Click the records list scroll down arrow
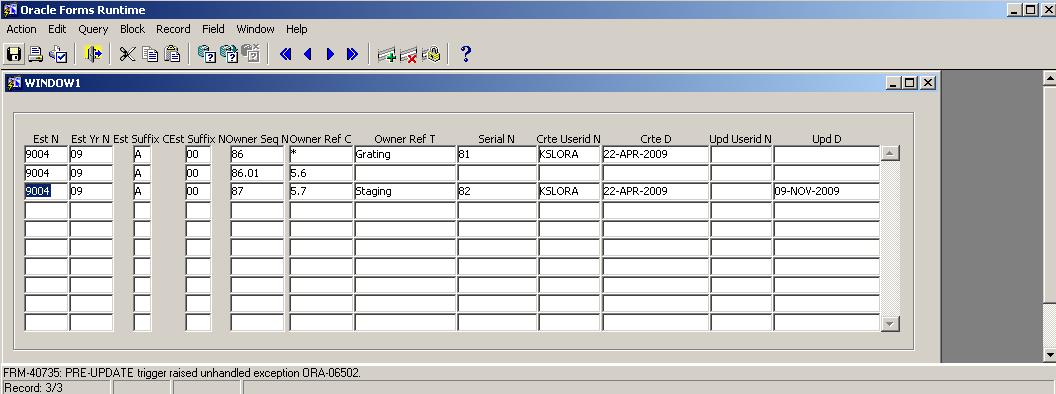1056x394 pixels. [x=890, y=324]
